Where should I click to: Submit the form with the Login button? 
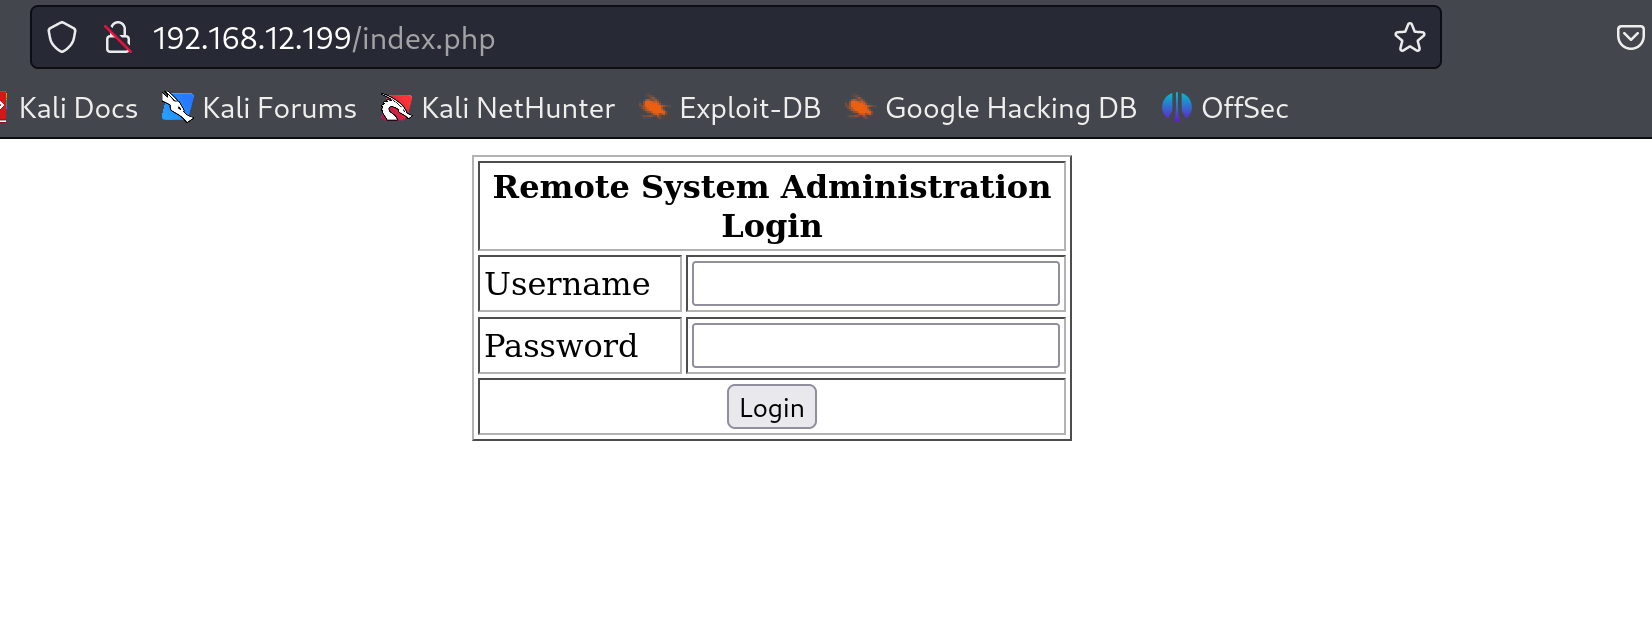tap(772, 407)
